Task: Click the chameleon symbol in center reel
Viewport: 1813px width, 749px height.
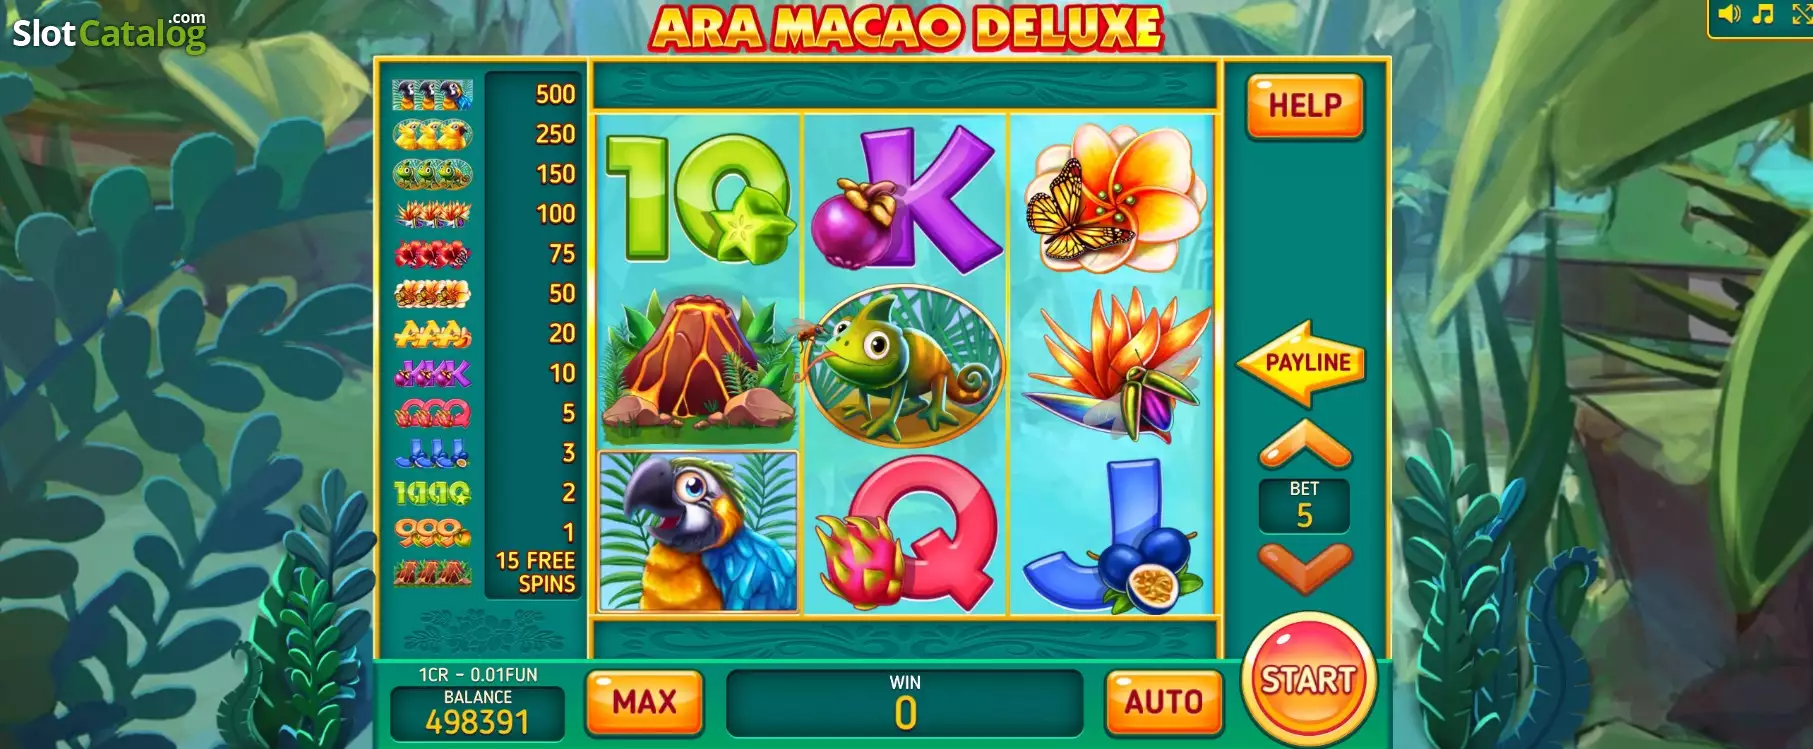Action: [x=903, y=366]
